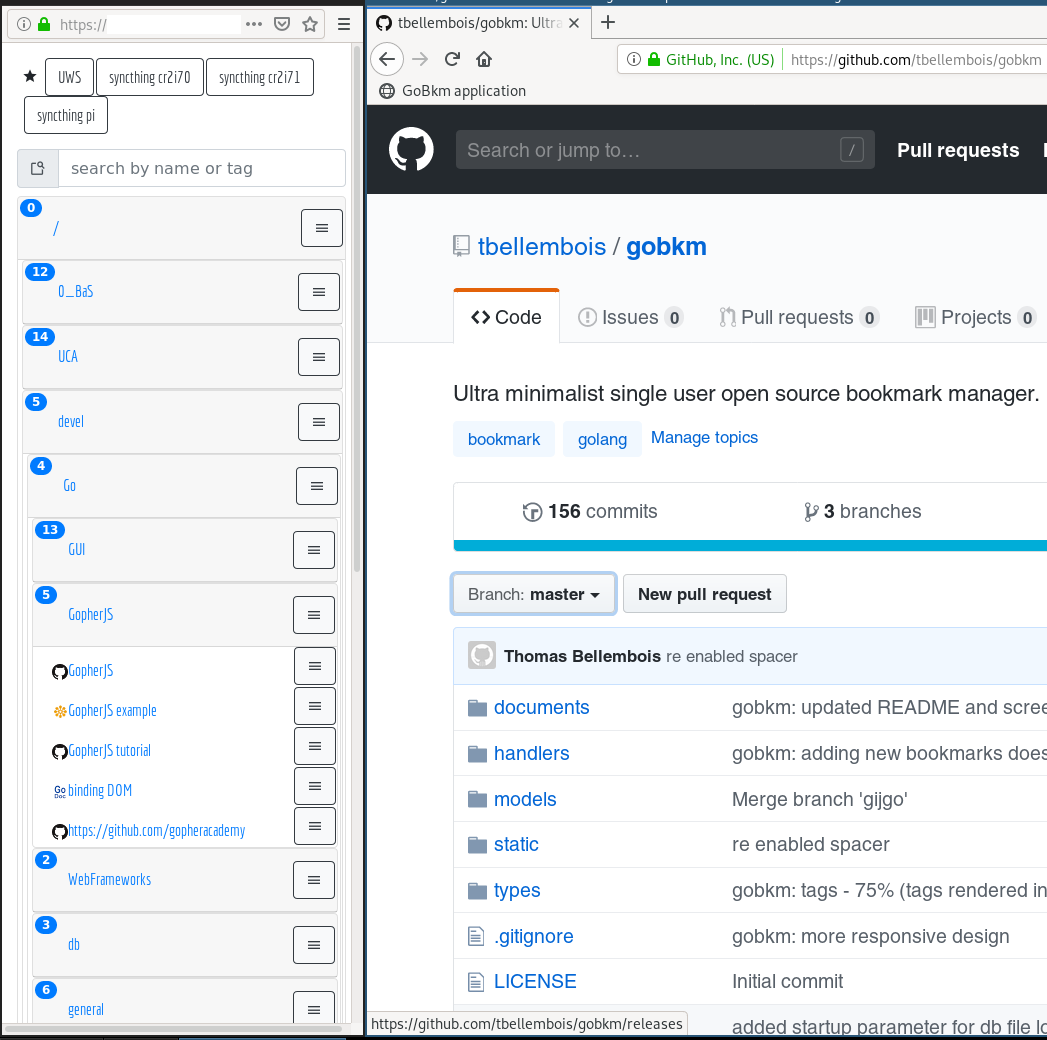Open the menu button for the Go folder

pyautogui.click(x=317, y=486)
